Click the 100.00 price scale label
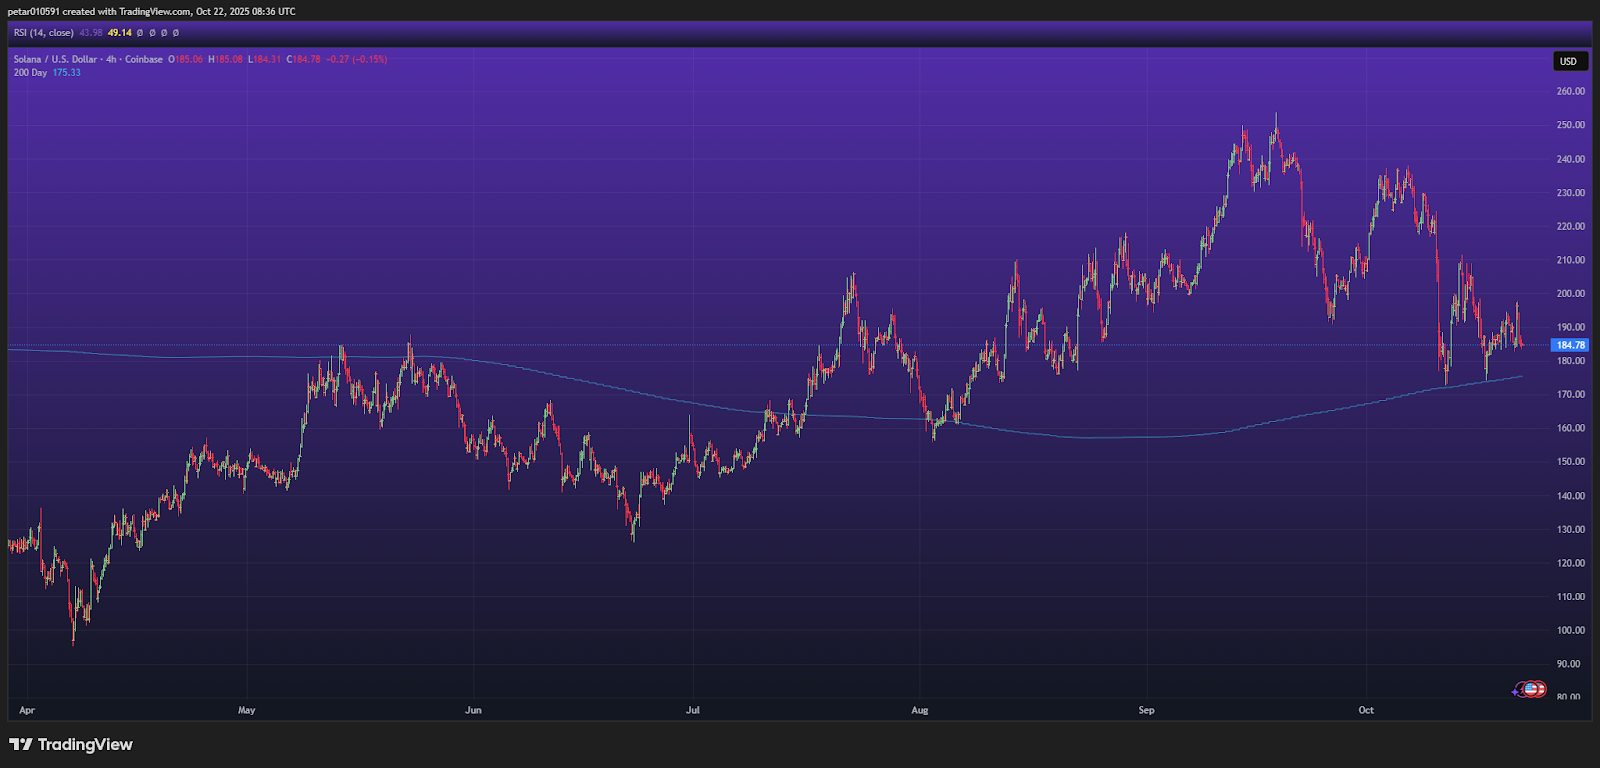This screenshot has width=1600, height=768. (x=1570, y=630)
